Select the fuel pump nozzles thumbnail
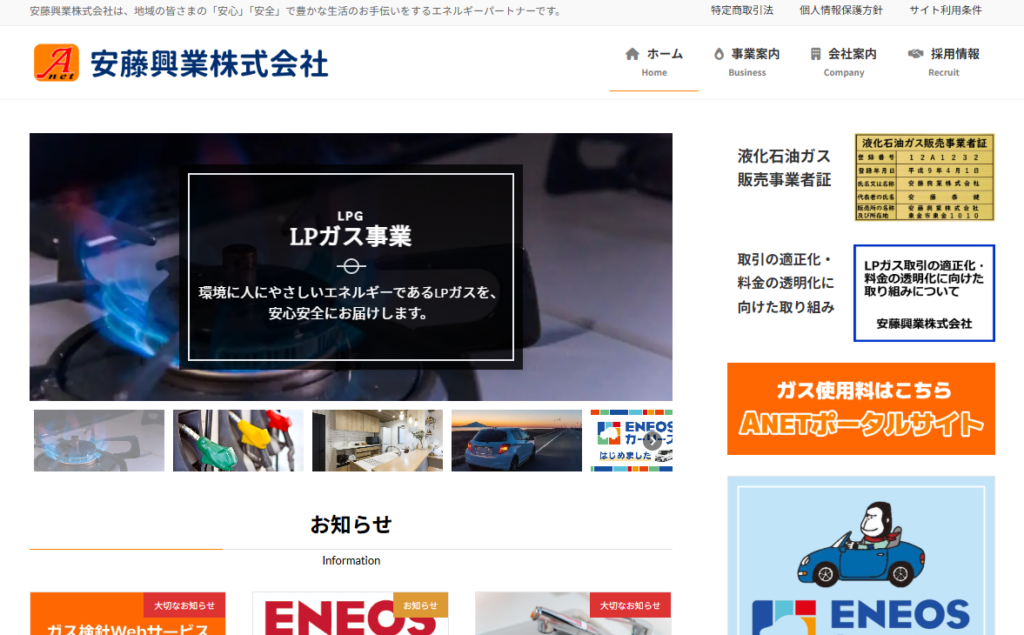 (238, 440)
